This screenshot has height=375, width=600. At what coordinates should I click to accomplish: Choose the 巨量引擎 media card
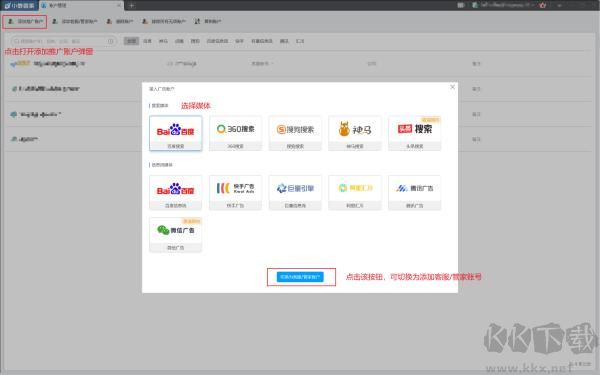point(295,192)
